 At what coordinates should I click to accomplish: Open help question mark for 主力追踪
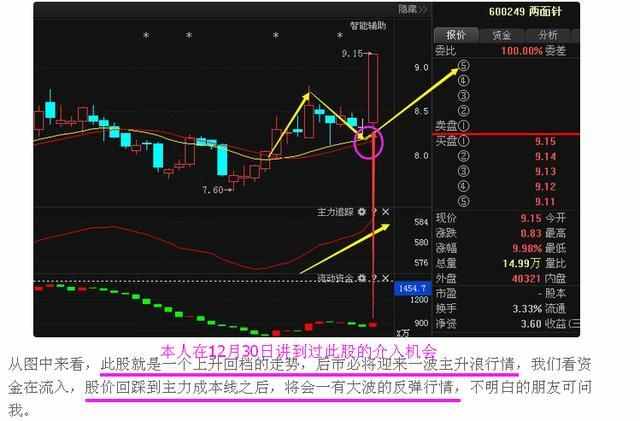(x=374, y=213)
